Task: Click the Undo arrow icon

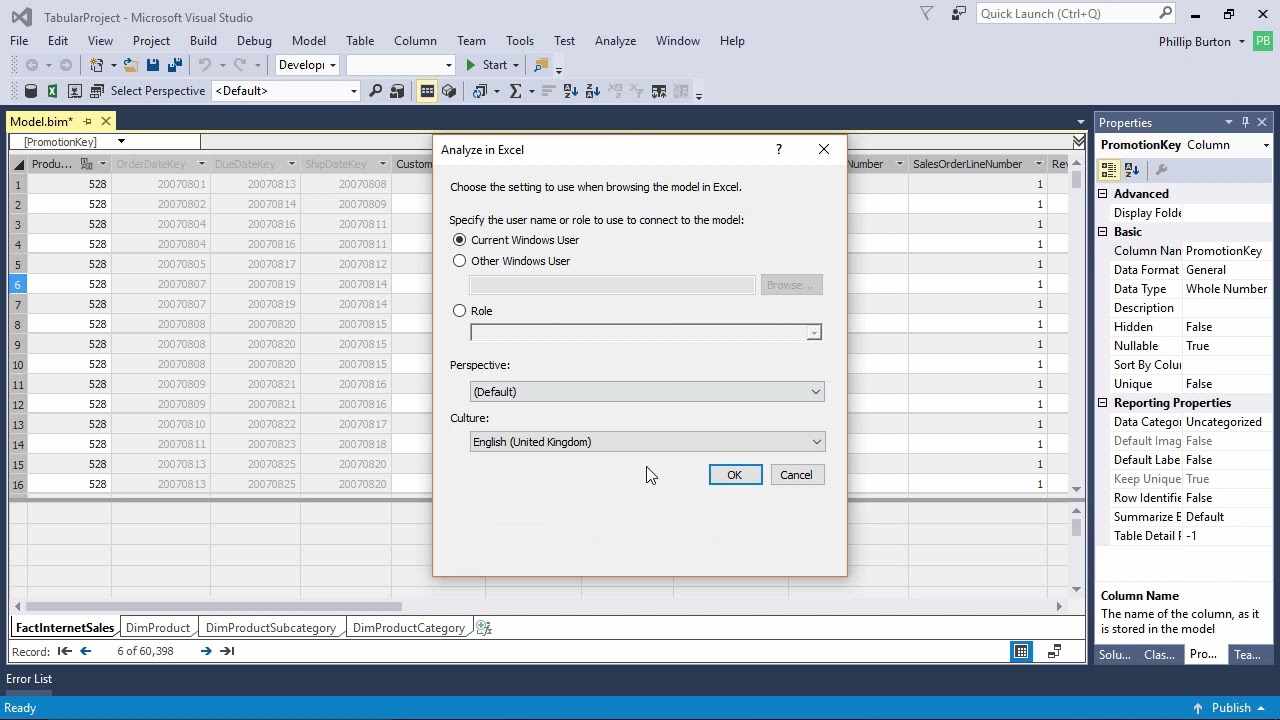Action: point(204,65)
